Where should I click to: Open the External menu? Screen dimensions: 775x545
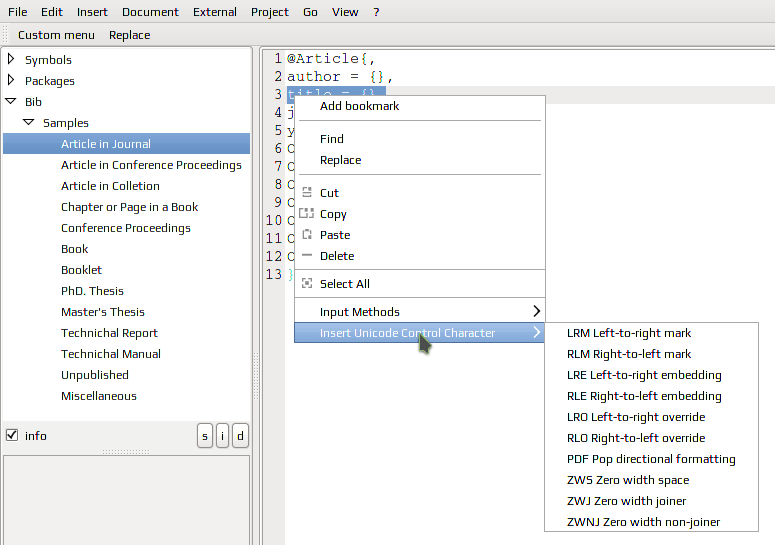(215, 12)
